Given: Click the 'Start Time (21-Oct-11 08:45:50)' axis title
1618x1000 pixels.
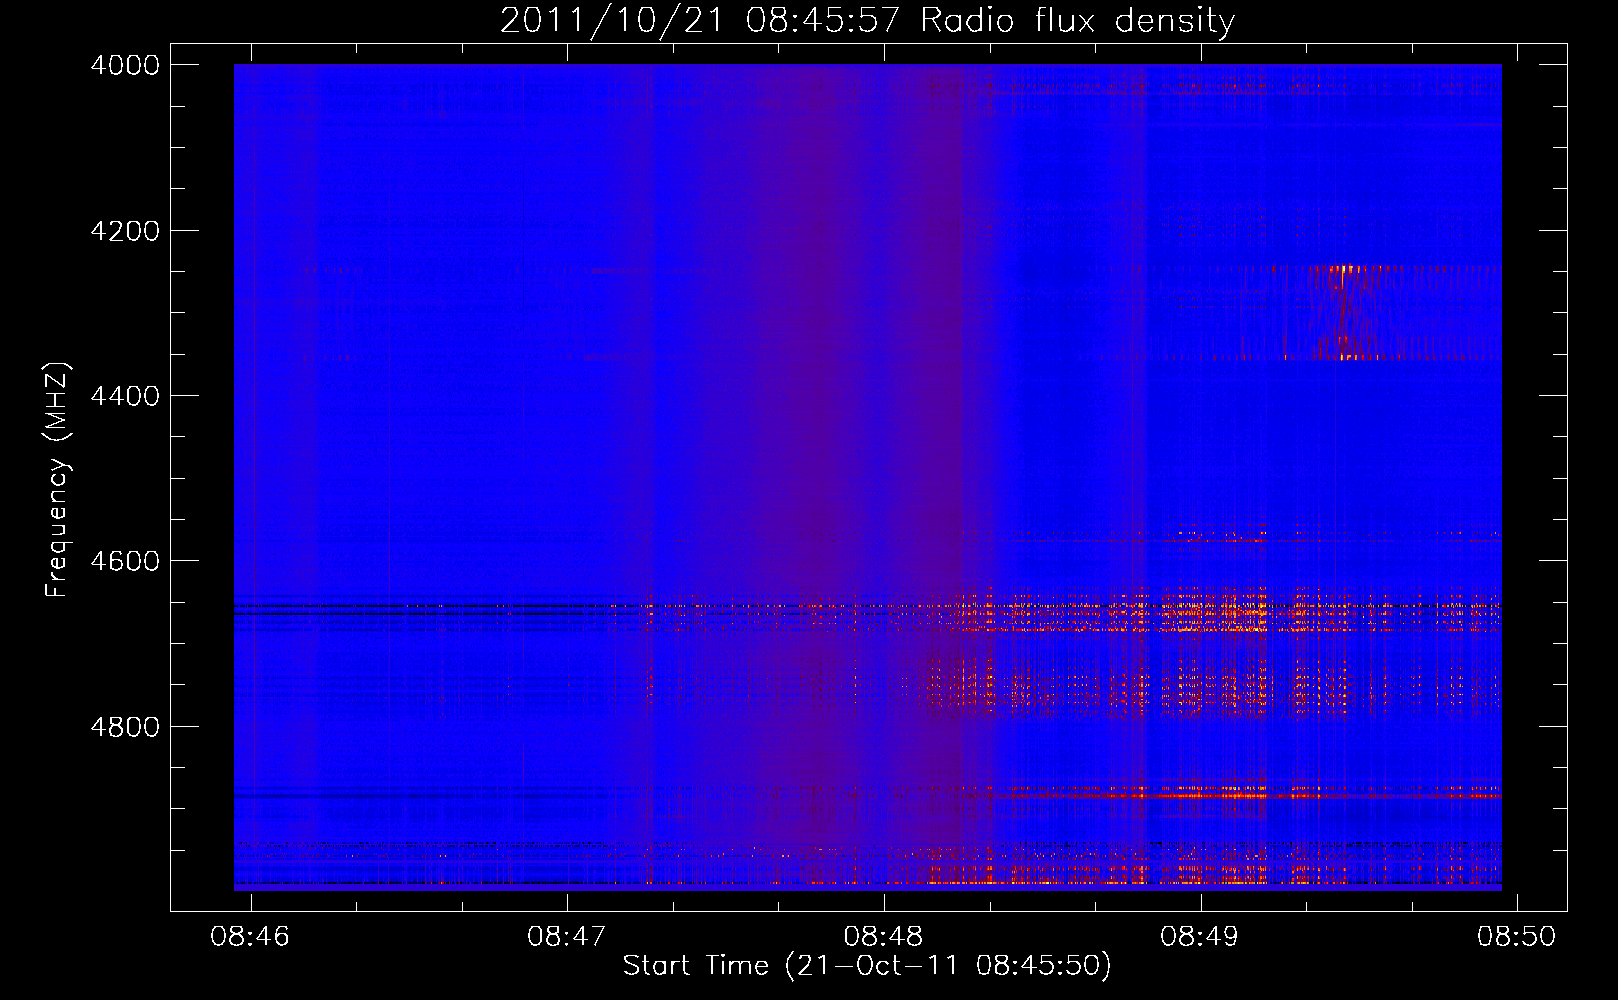Looking at the screenshot, I should [x=867, y=966].
